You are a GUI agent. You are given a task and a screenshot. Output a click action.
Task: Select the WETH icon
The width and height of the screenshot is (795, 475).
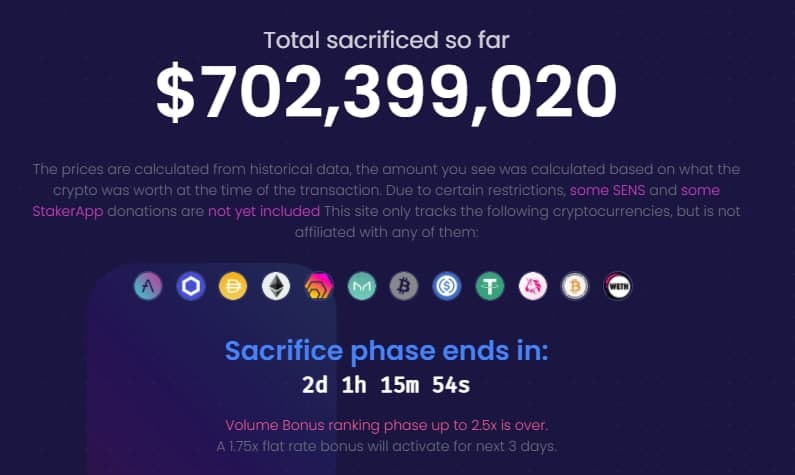(618, 286)
